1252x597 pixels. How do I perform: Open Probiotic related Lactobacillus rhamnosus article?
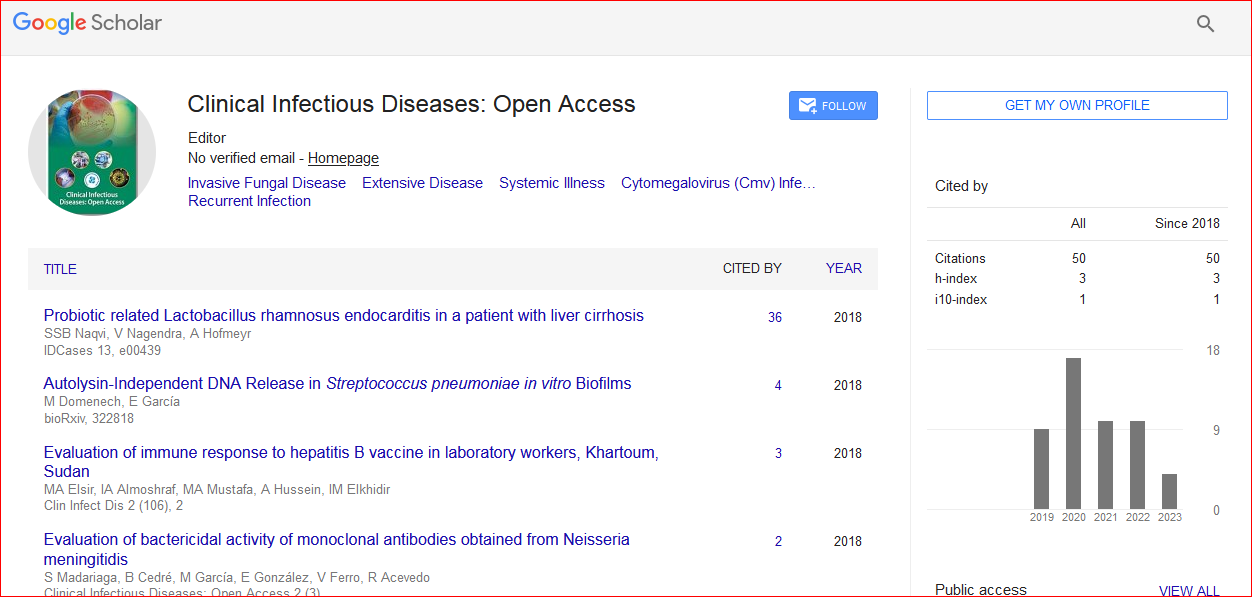click(343, 316)
